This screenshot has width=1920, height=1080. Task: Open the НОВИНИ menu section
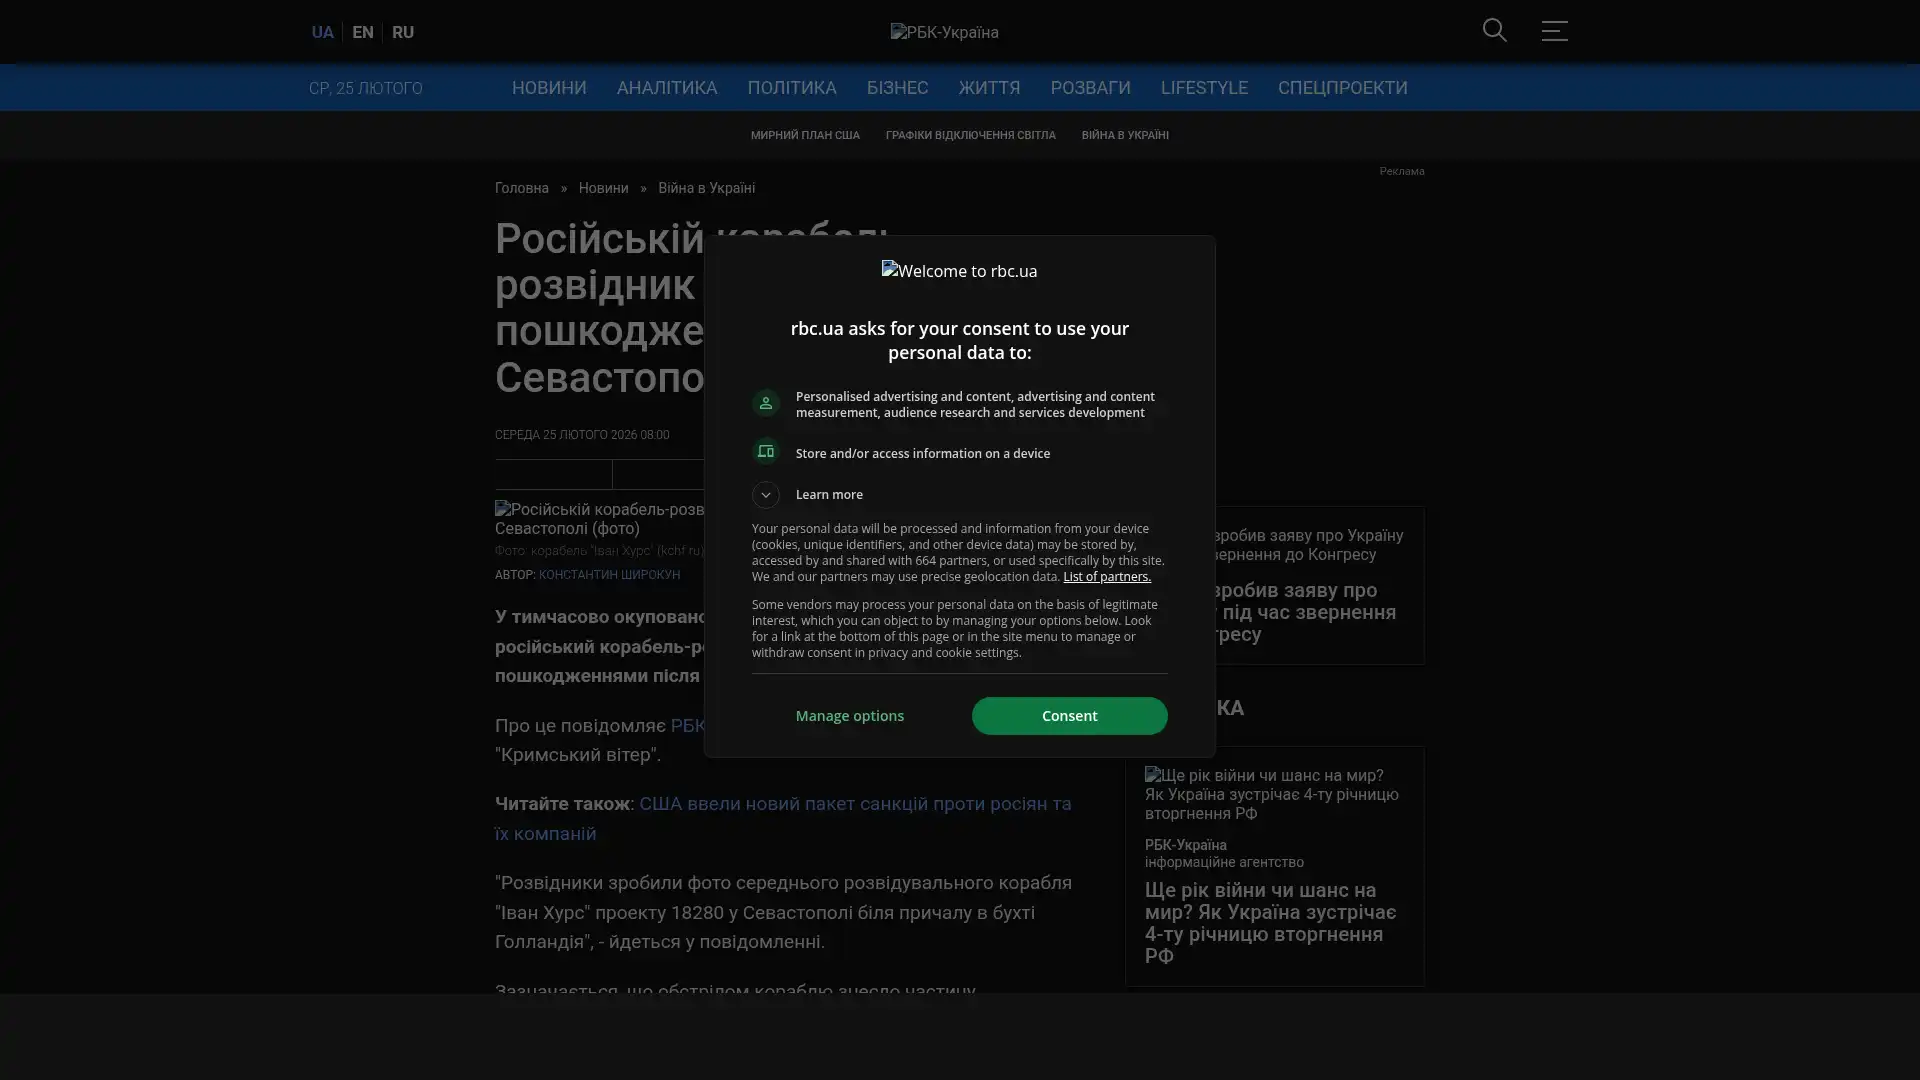tap(549, 88)
